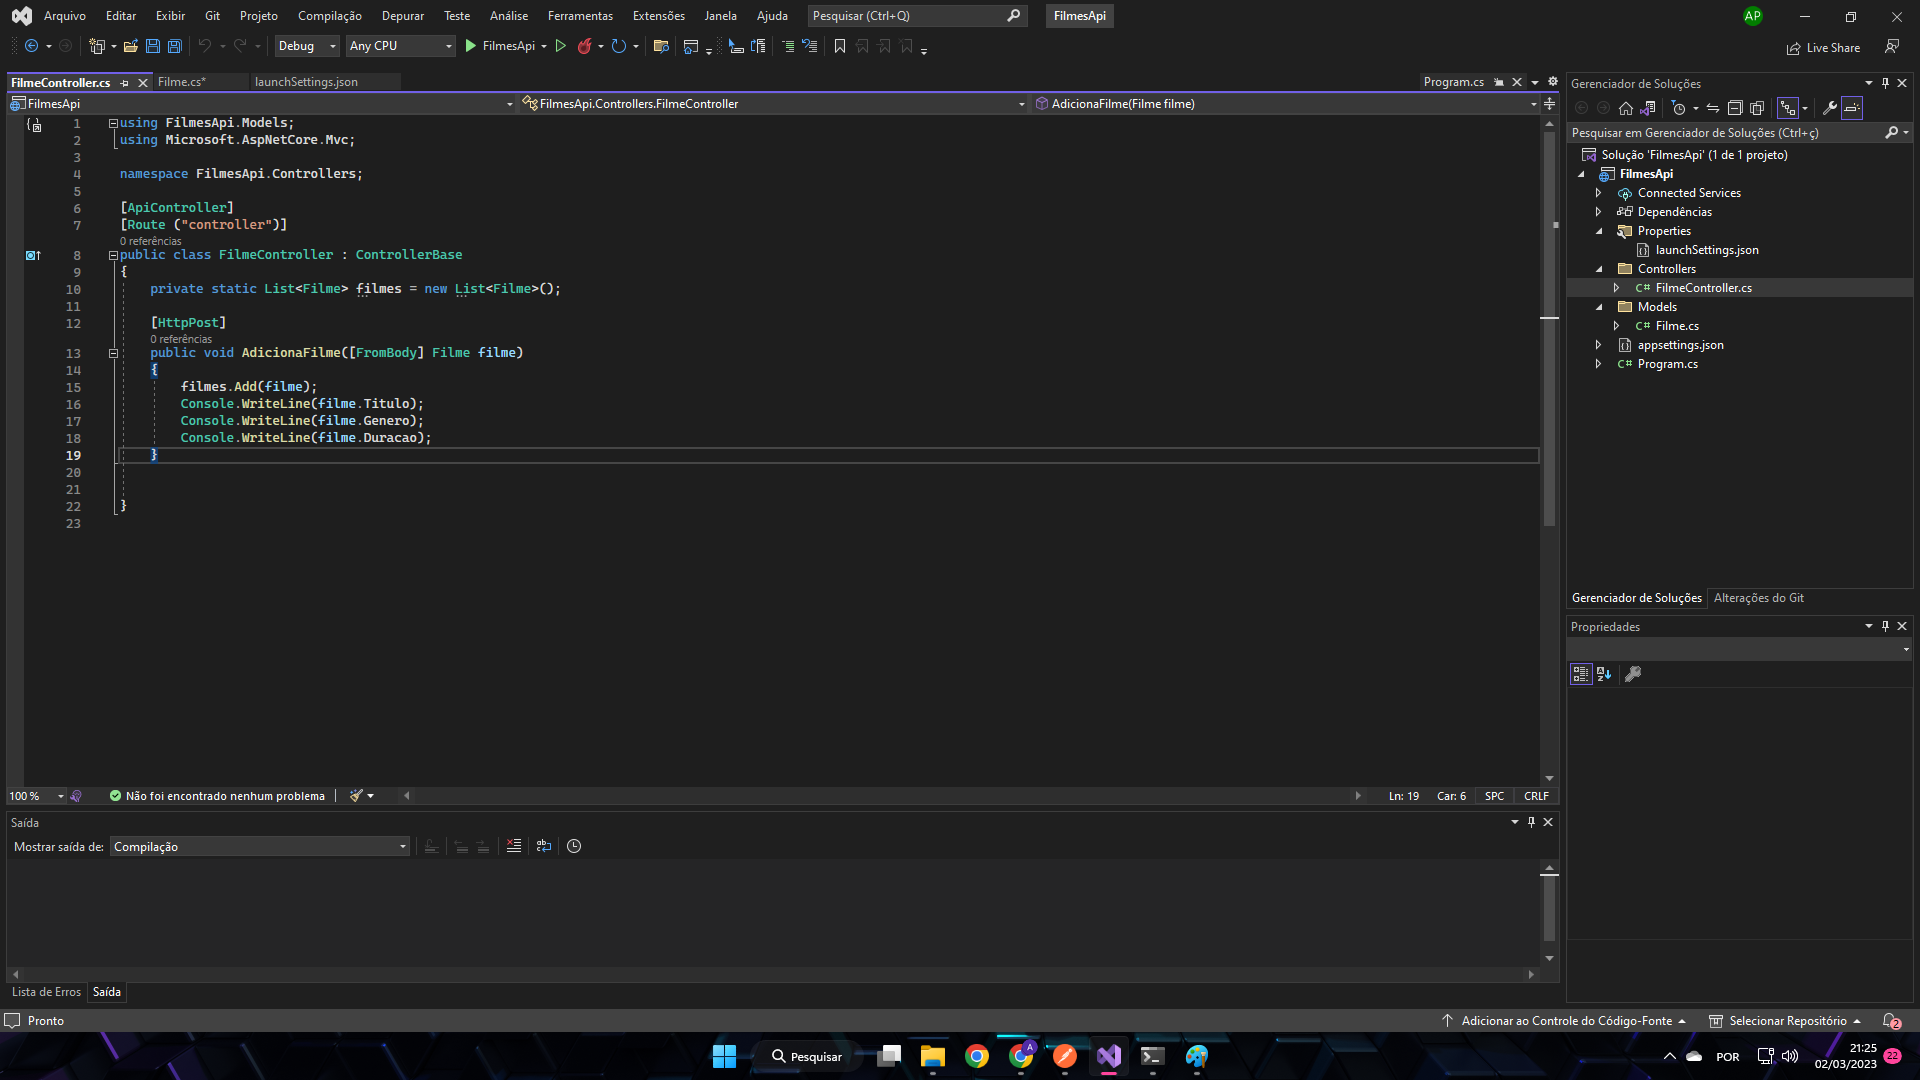Click Adicionar ao Controle do Código-Fonte

point(1565,1021)
